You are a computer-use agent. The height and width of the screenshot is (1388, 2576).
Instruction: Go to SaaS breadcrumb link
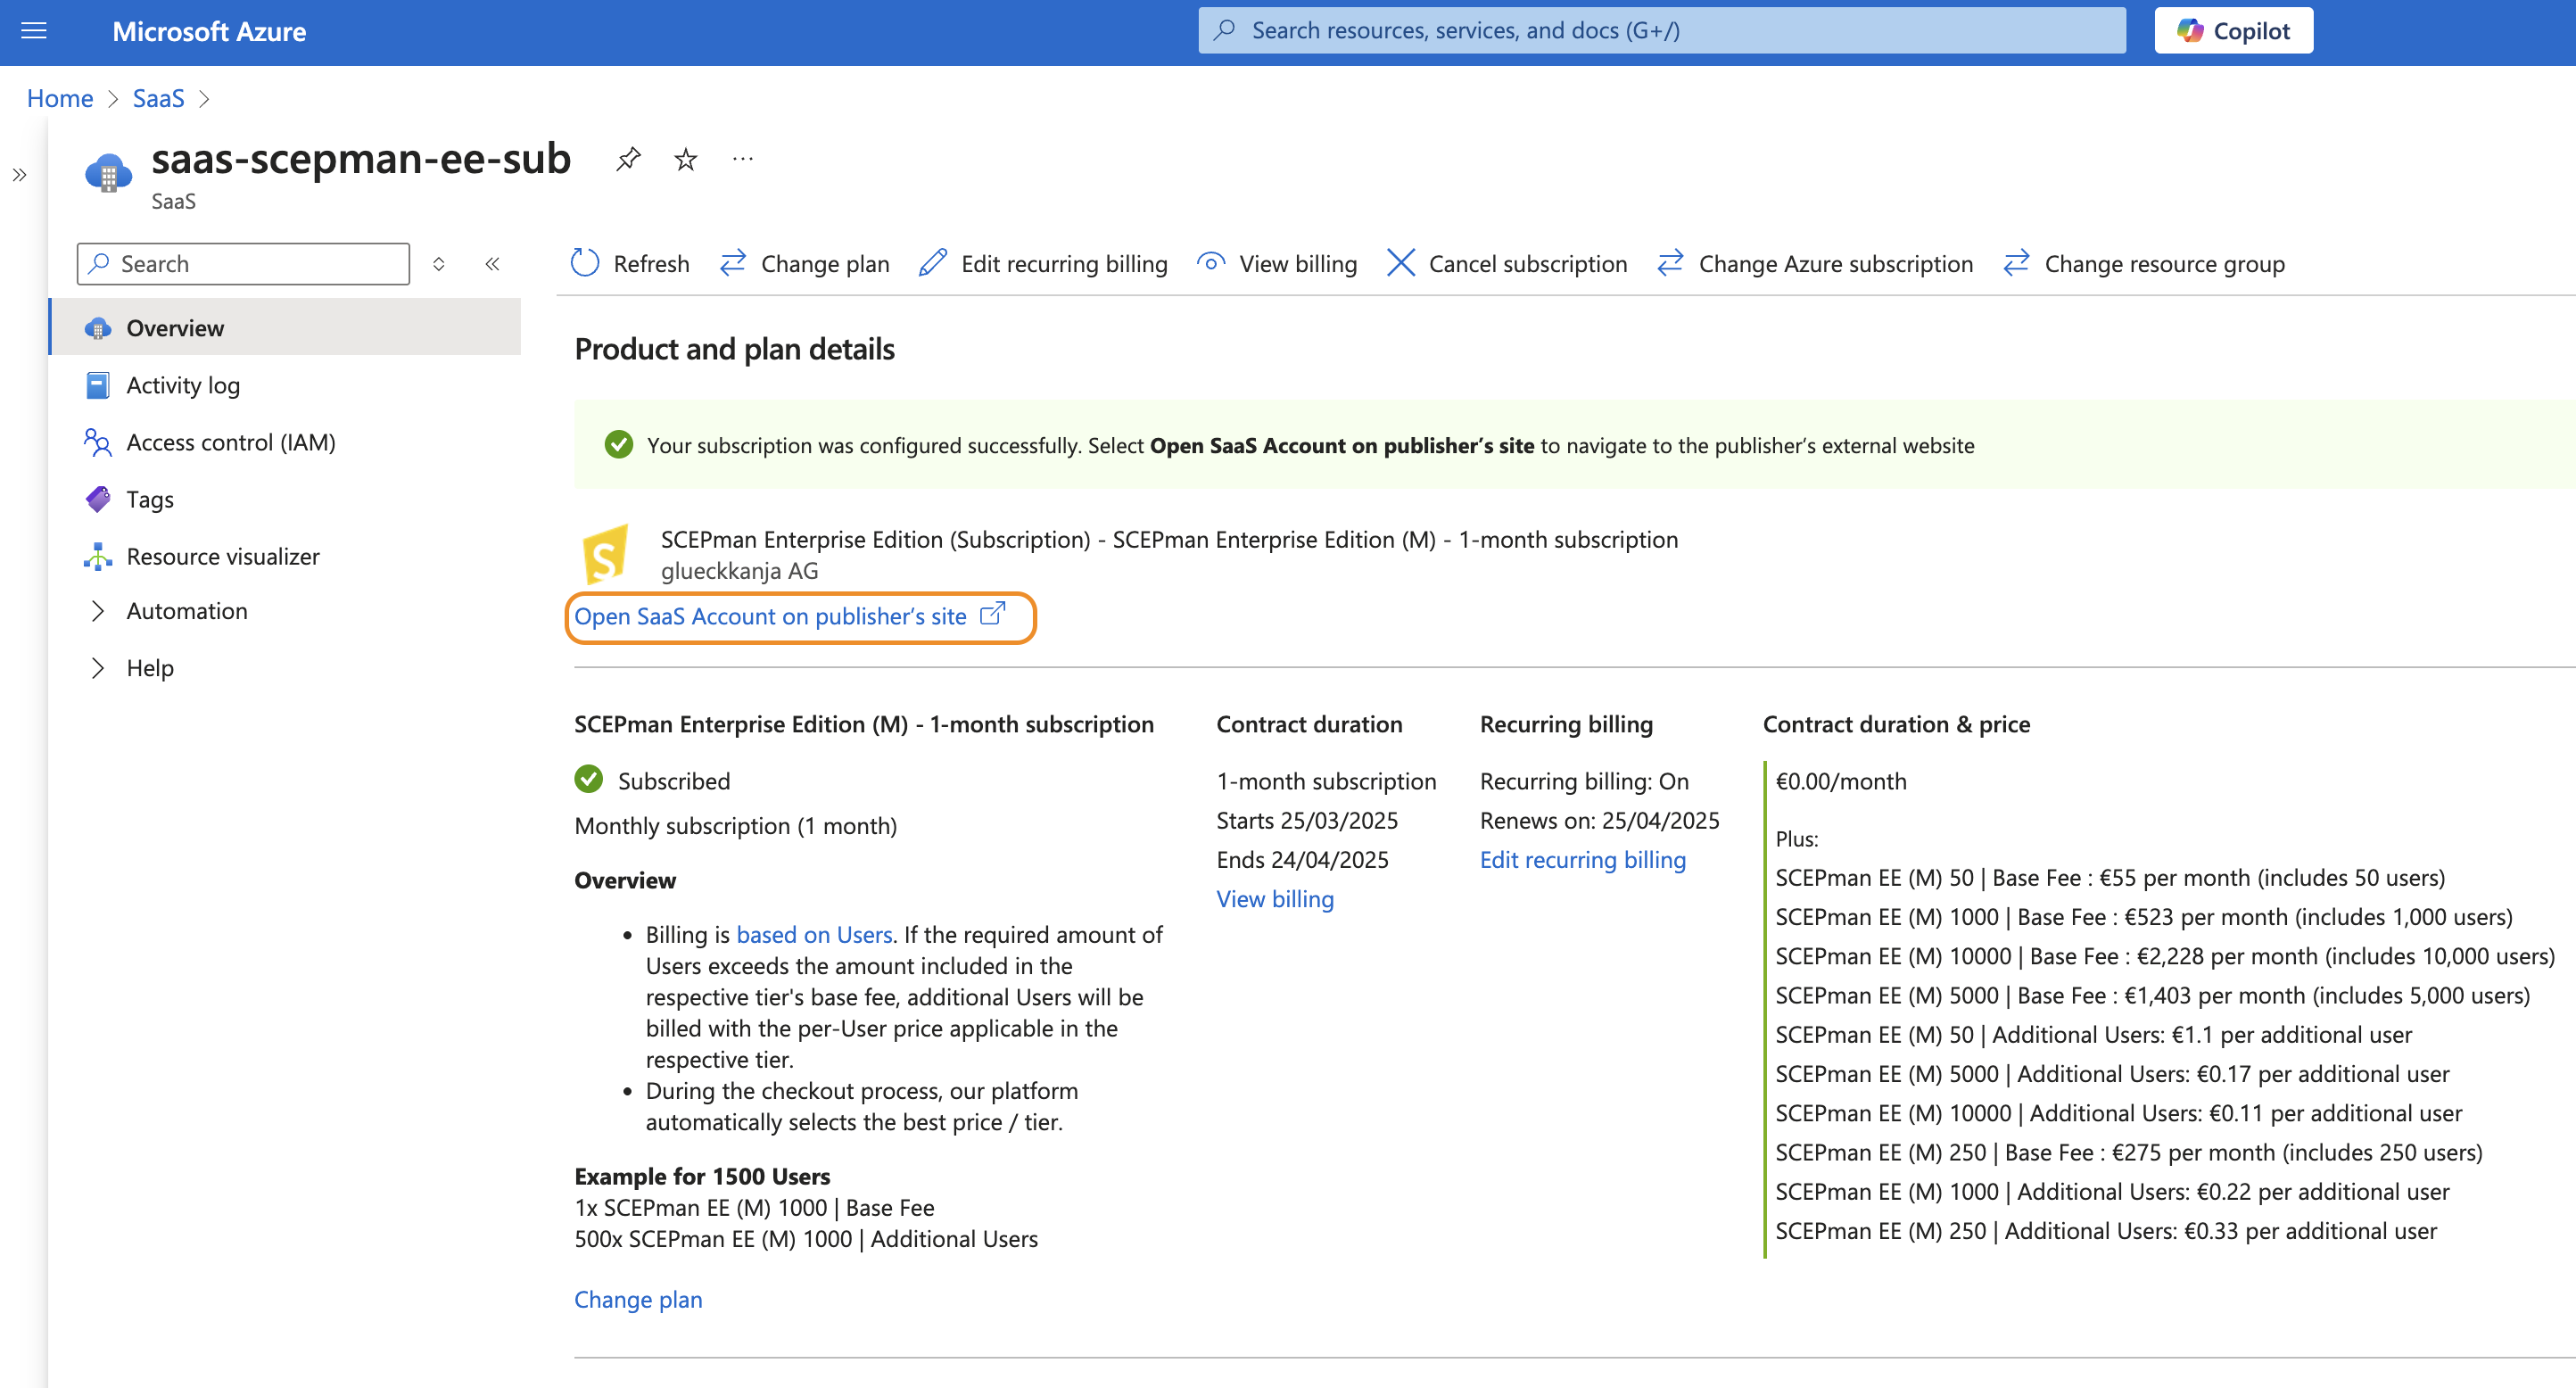point(158,98)
